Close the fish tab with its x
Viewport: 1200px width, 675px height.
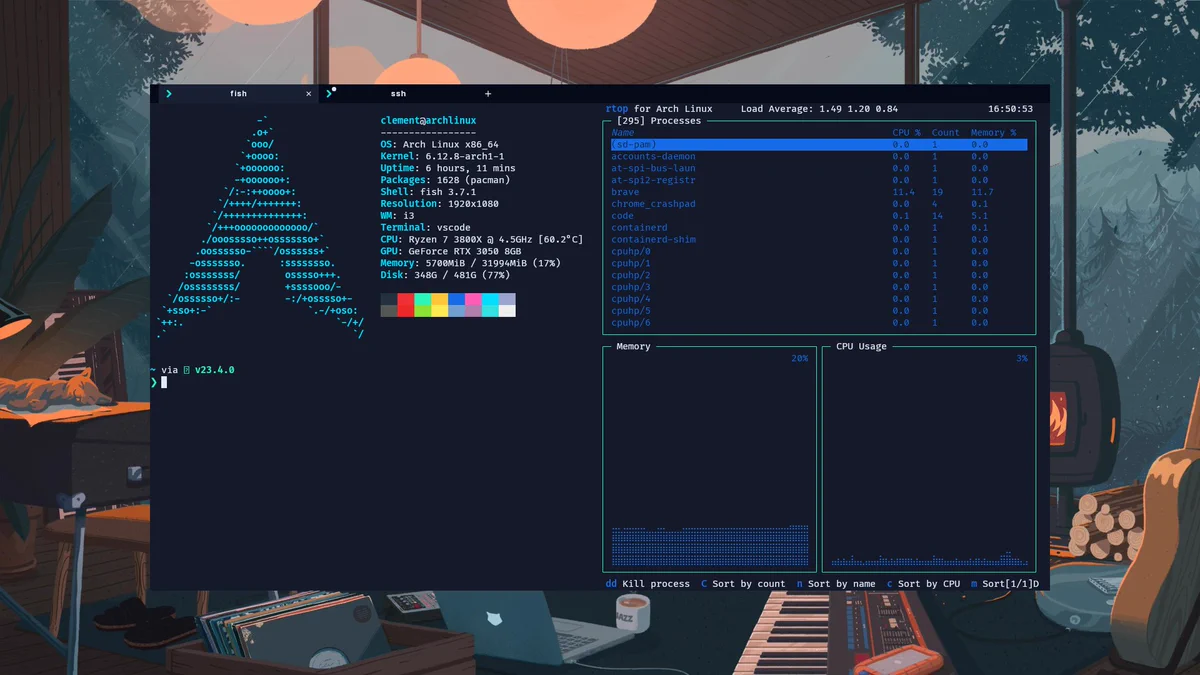(x=308, y=94)
